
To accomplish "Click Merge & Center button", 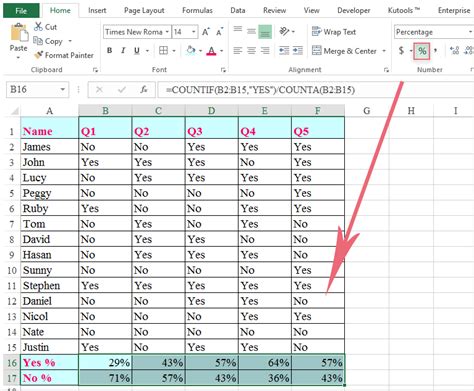I will [x=344, y=51].
